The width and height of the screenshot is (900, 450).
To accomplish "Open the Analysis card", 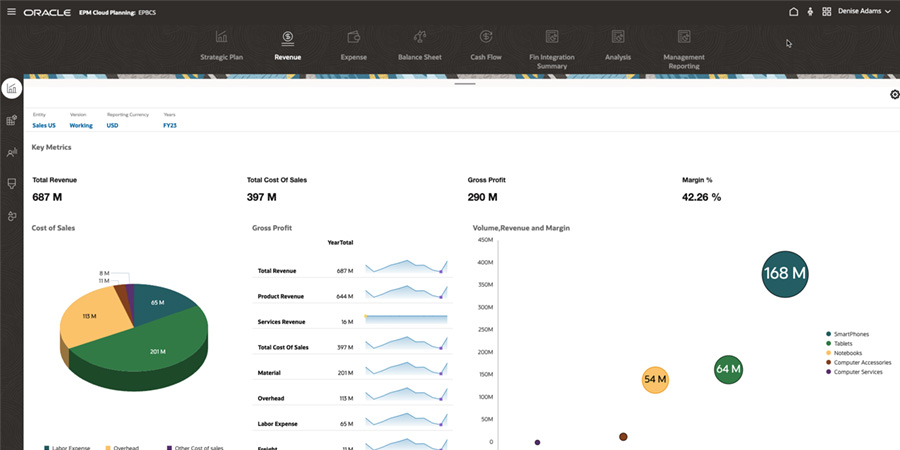I will pos(618,46).
